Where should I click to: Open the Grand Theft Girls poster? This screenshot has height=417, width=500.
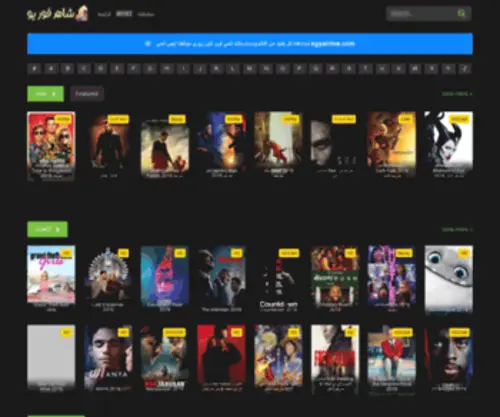coord(51,279)
